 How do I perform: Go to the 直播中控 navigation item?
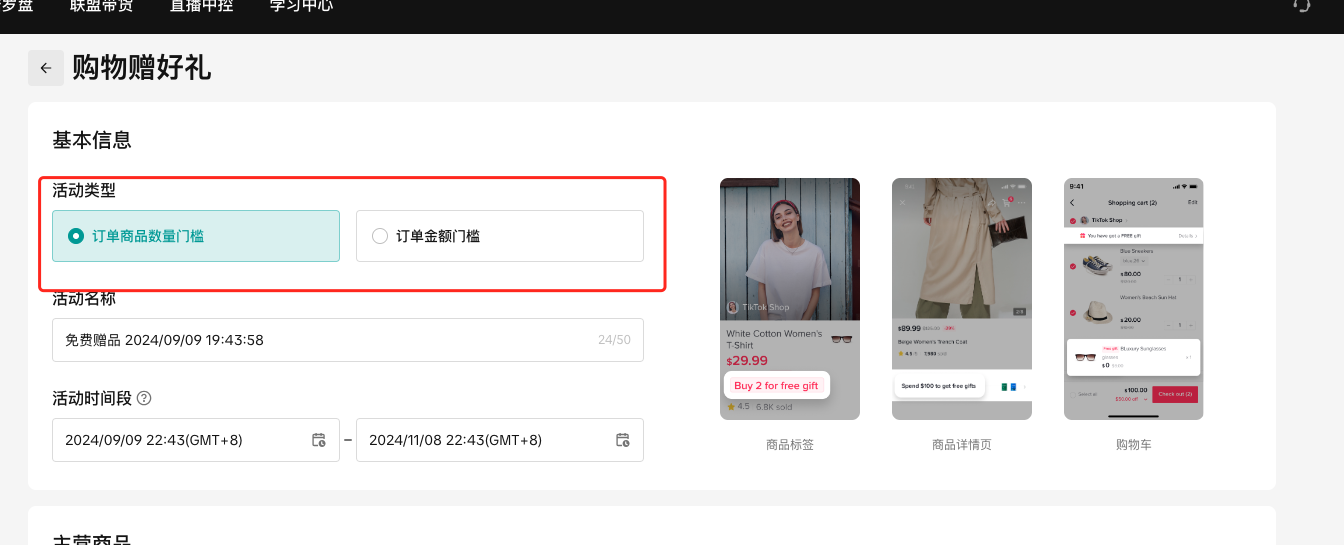click(201, 6)
